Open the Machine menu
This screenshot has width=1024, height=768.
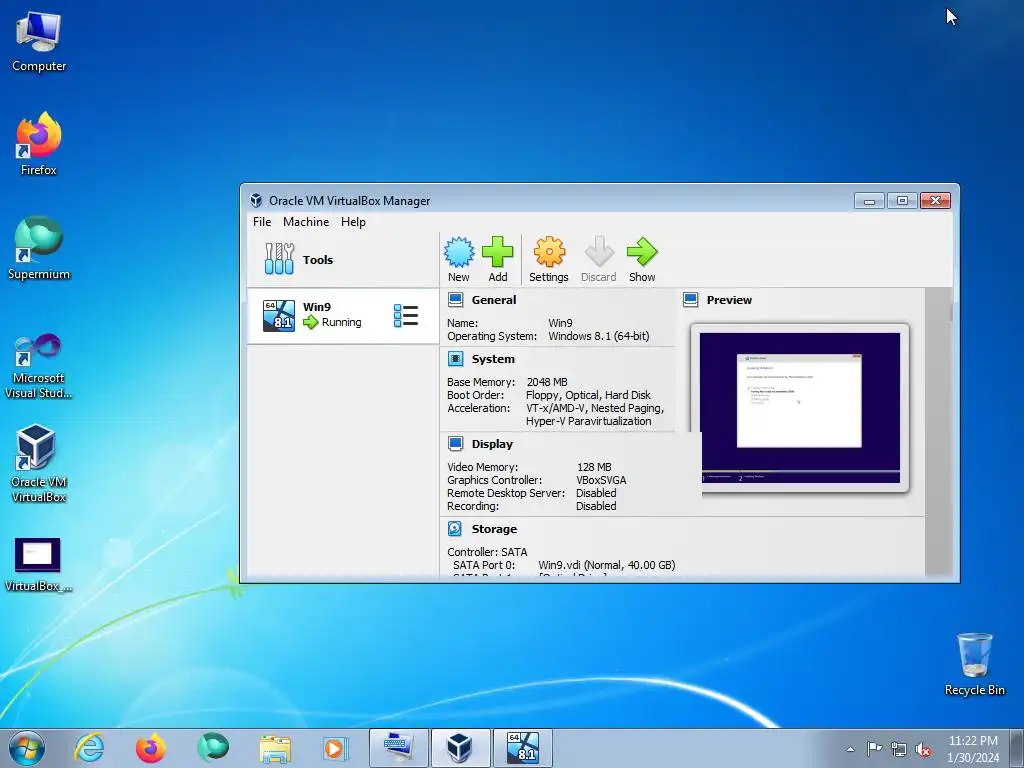click(306, 221)
